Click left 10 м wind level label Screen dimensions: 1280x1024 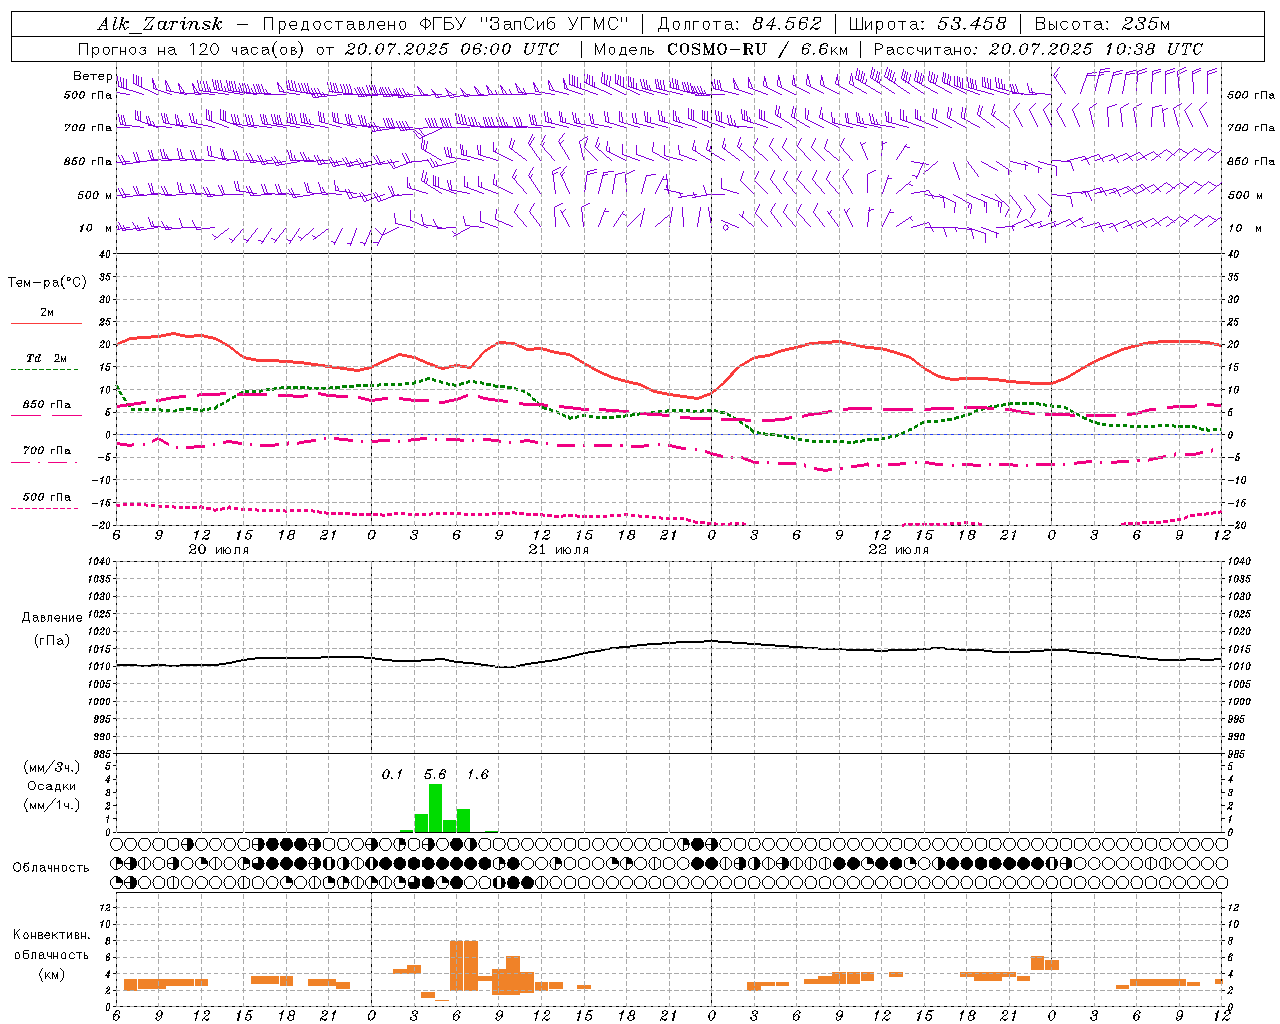click(x=95, y=228)
